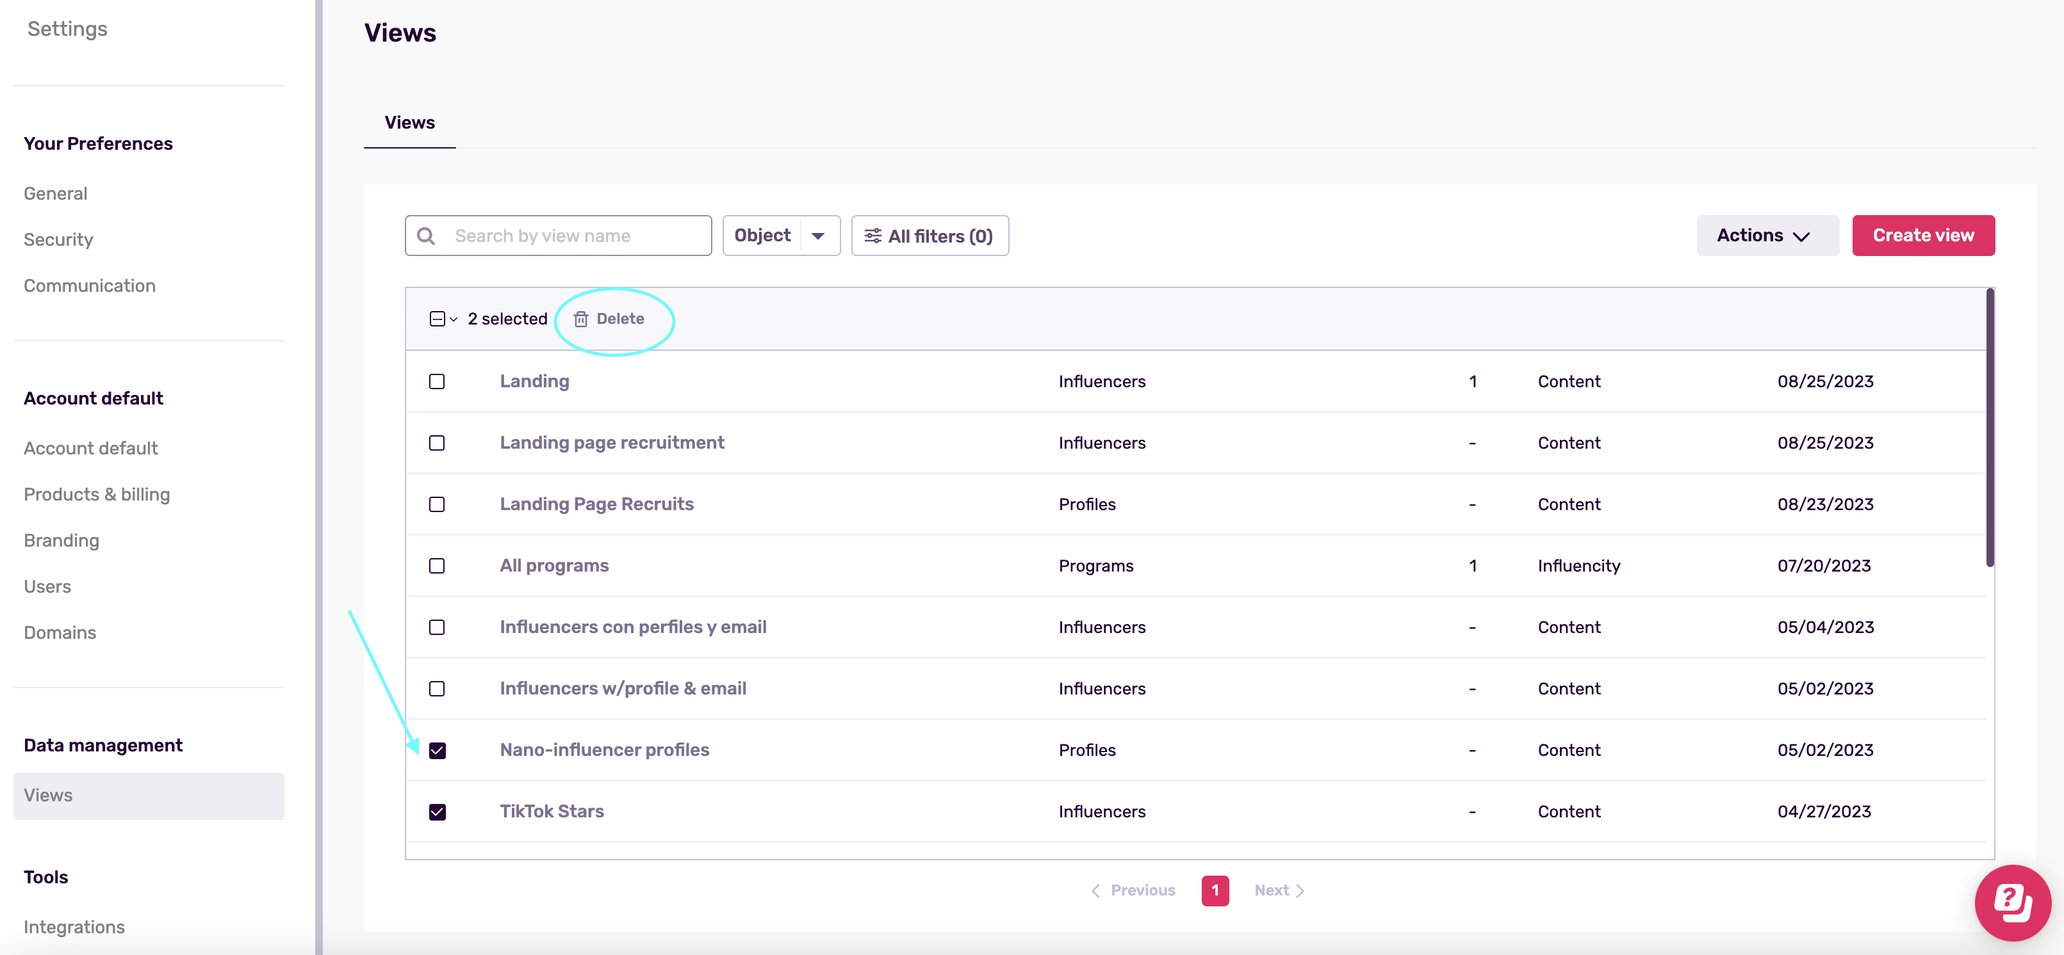Expand the Actions dropdown
The width and height of the screenshot is (2064, 955).
[1767, 236]
